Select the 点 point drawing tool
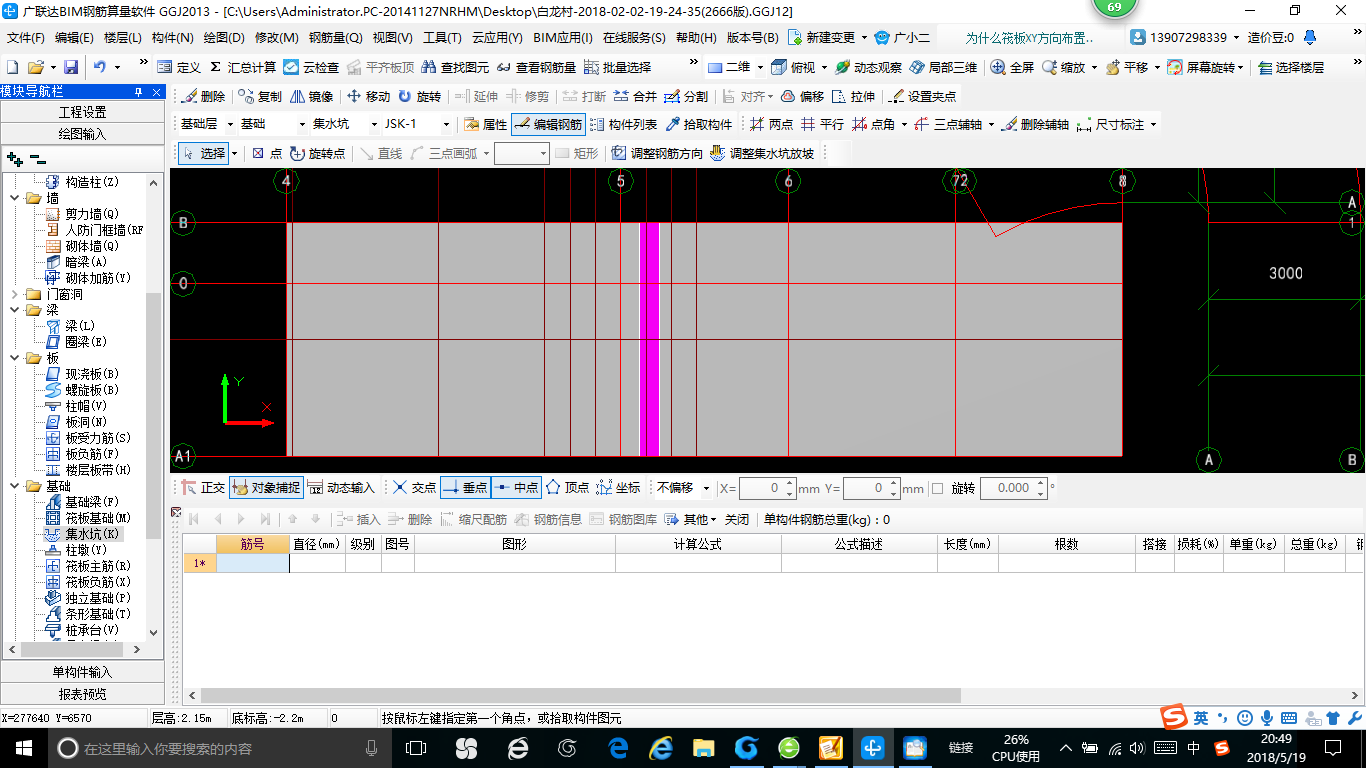The image size is (1366, 768). click(x=266, y=153)
